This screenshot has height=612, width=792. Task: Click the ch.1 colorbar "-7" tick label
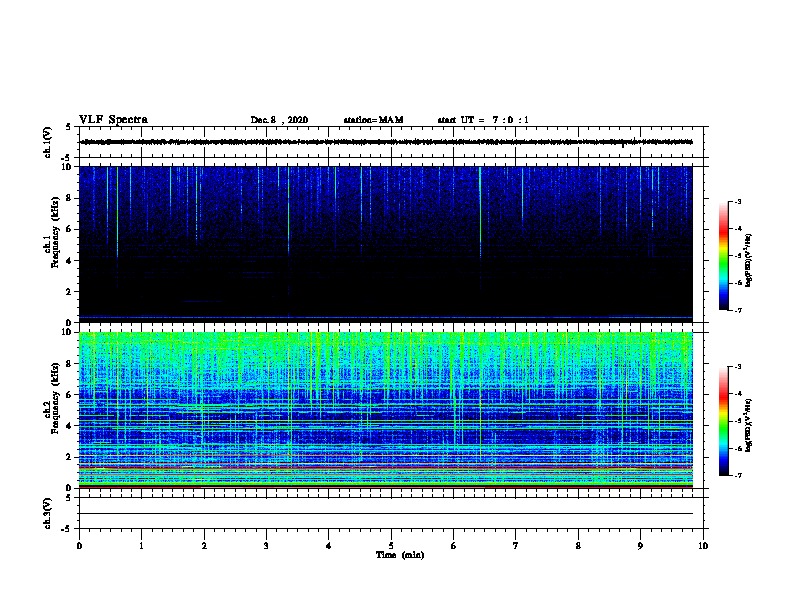coord(737,310)
